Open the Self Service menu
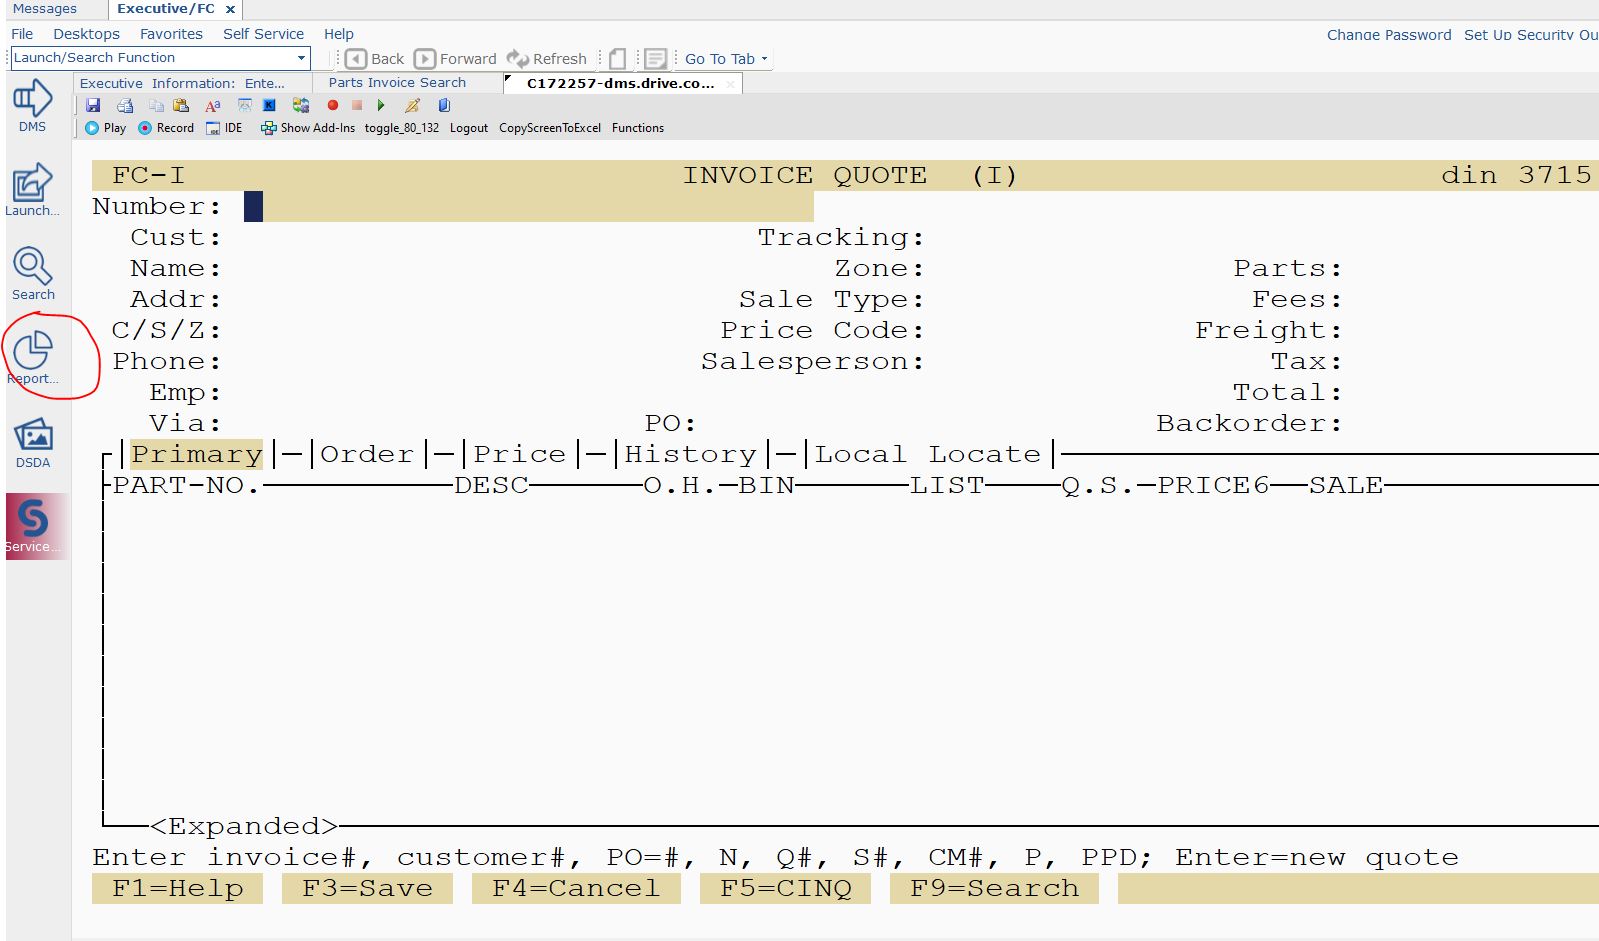 coord(263,34)
